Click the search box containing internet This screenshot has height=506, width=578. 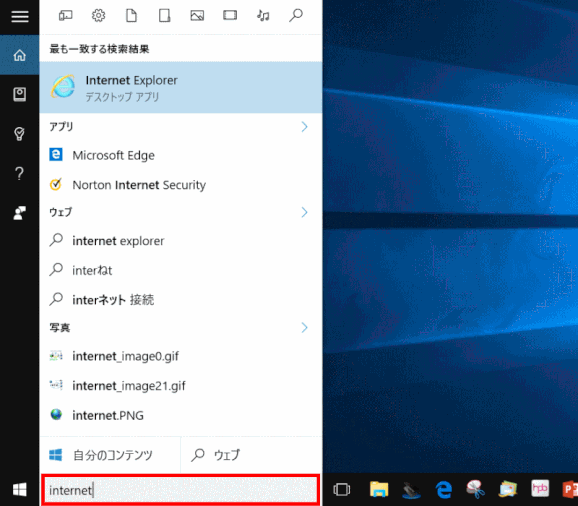pyautogui.click(x=181, y=490)
